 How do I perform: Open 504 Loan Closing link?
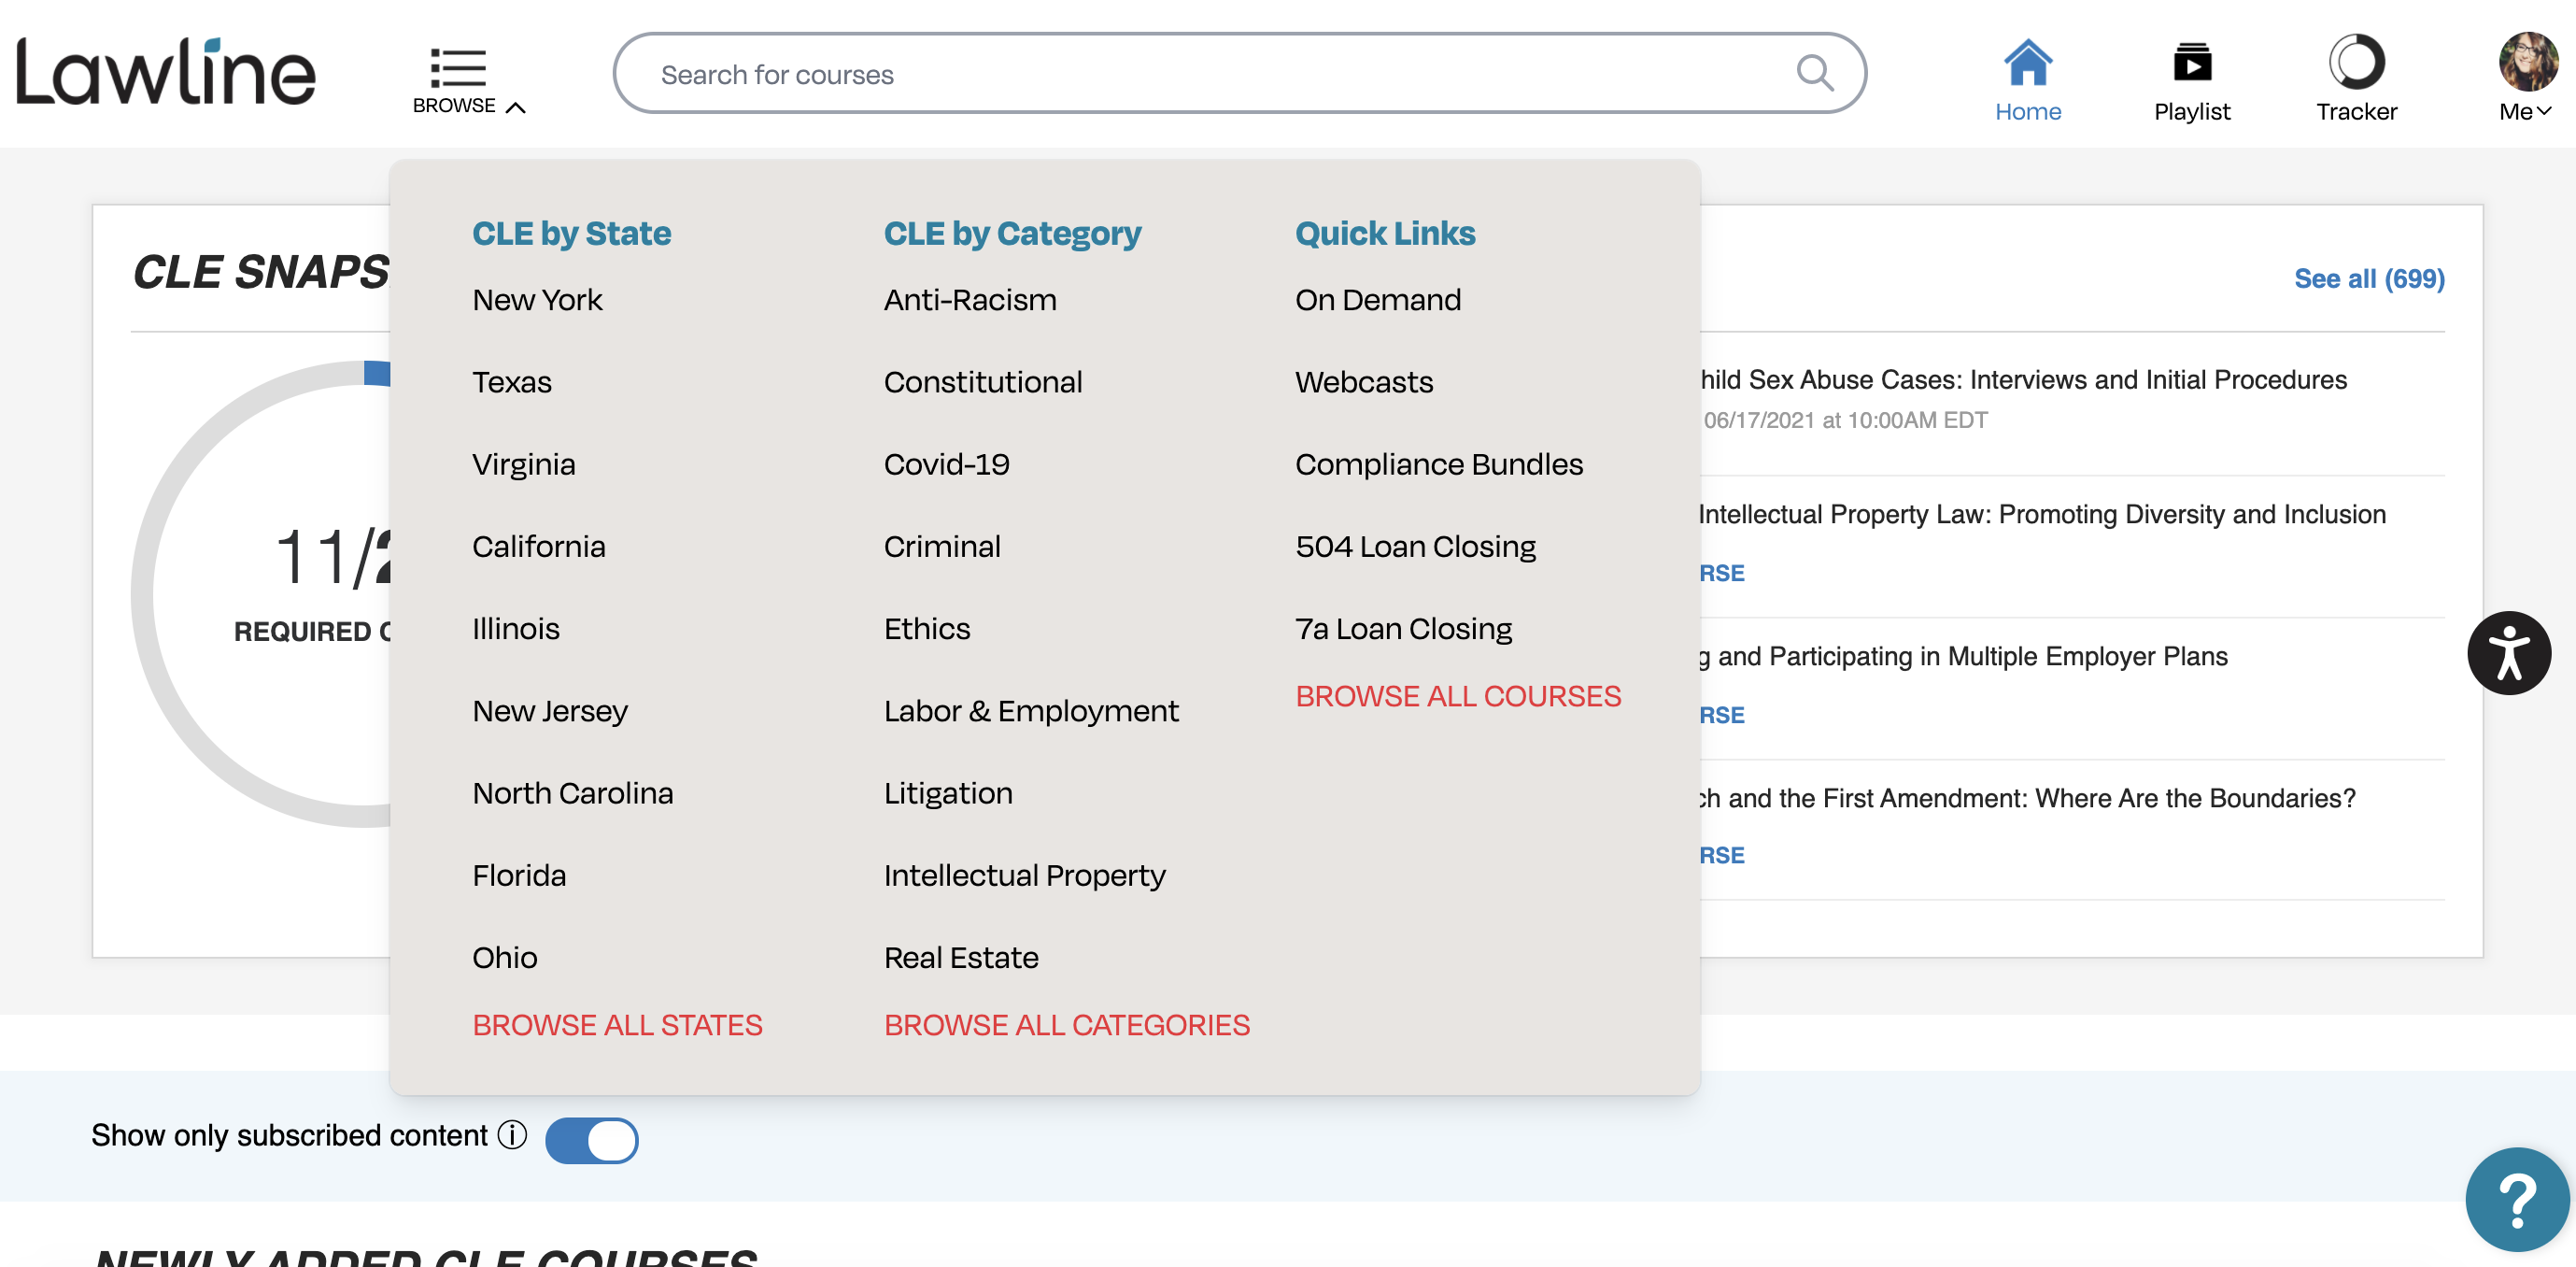1415,546
